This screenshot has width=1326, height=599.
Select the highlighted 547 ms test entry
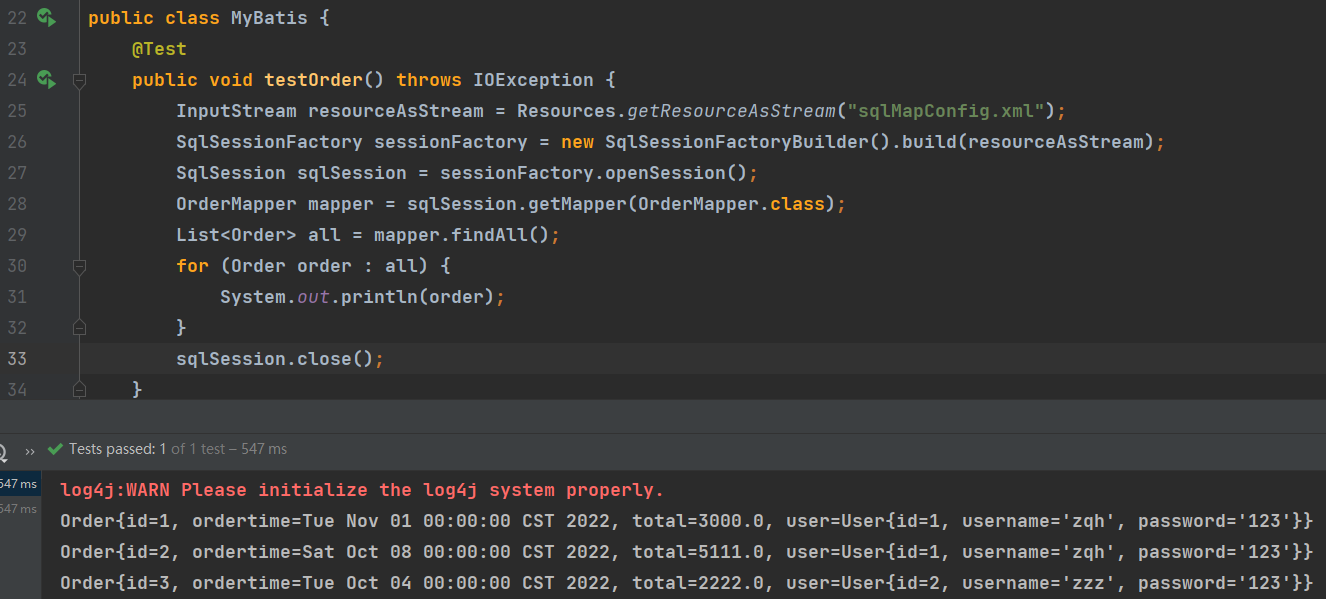(x=18, y=483)
